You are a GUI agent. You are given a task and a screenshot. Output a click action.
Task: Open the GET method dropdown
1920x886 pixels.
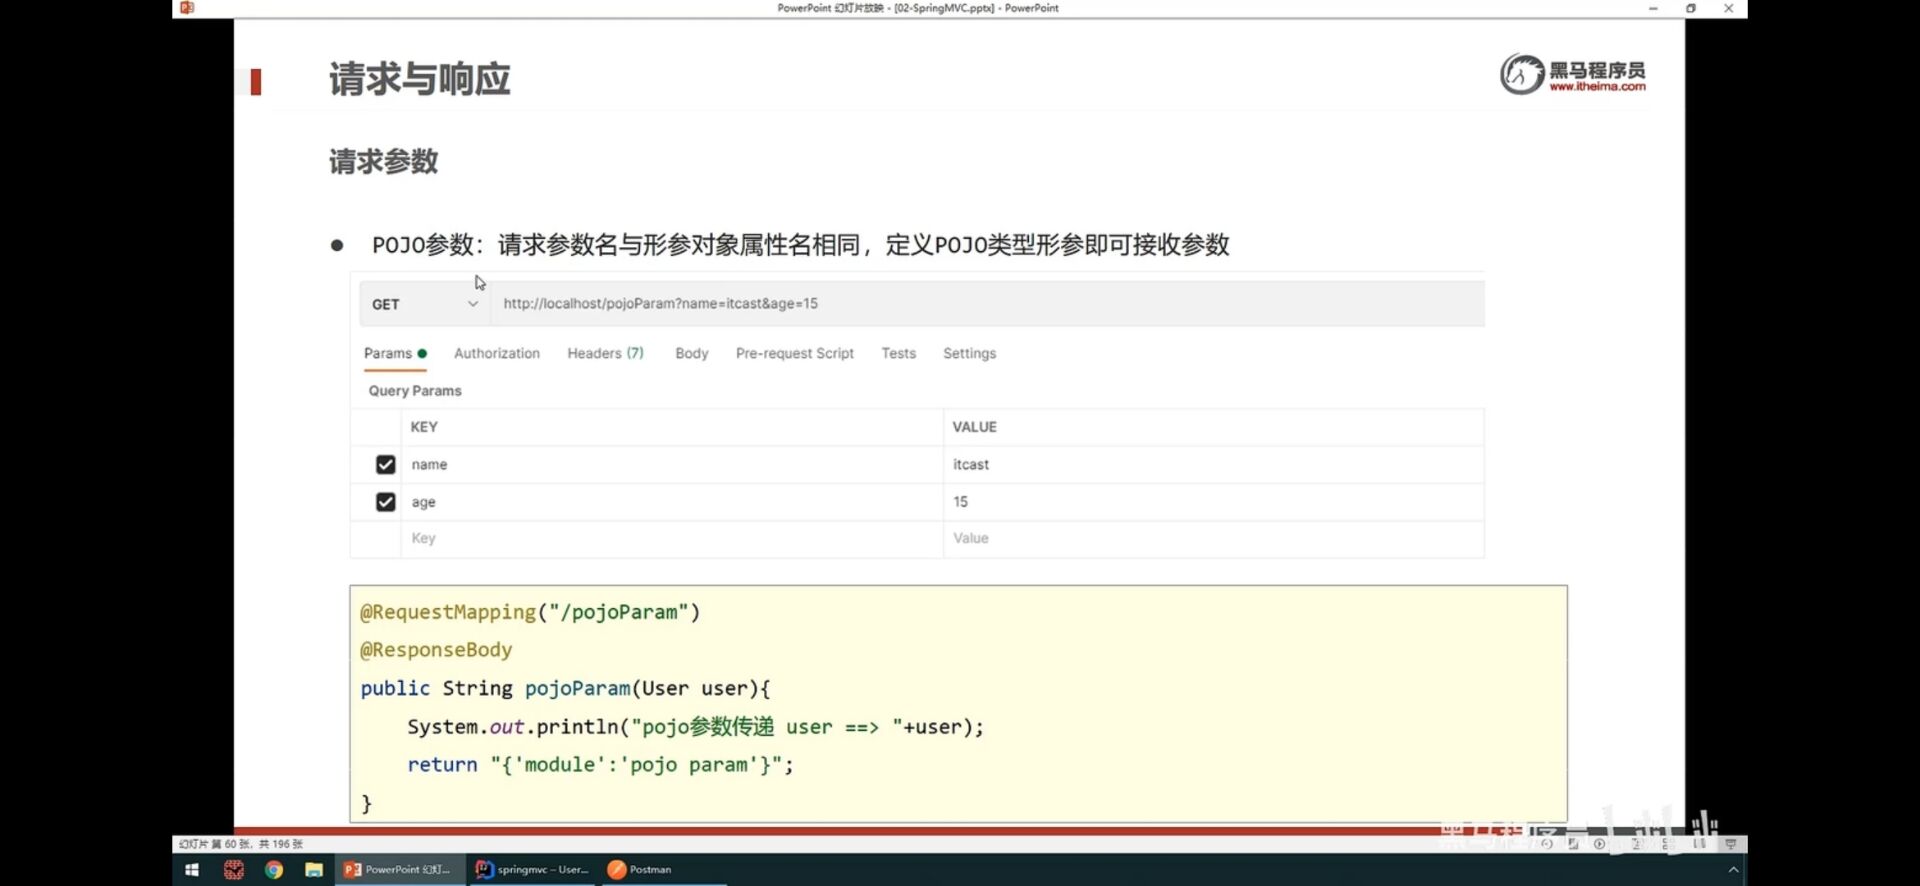tap(425, 304)
